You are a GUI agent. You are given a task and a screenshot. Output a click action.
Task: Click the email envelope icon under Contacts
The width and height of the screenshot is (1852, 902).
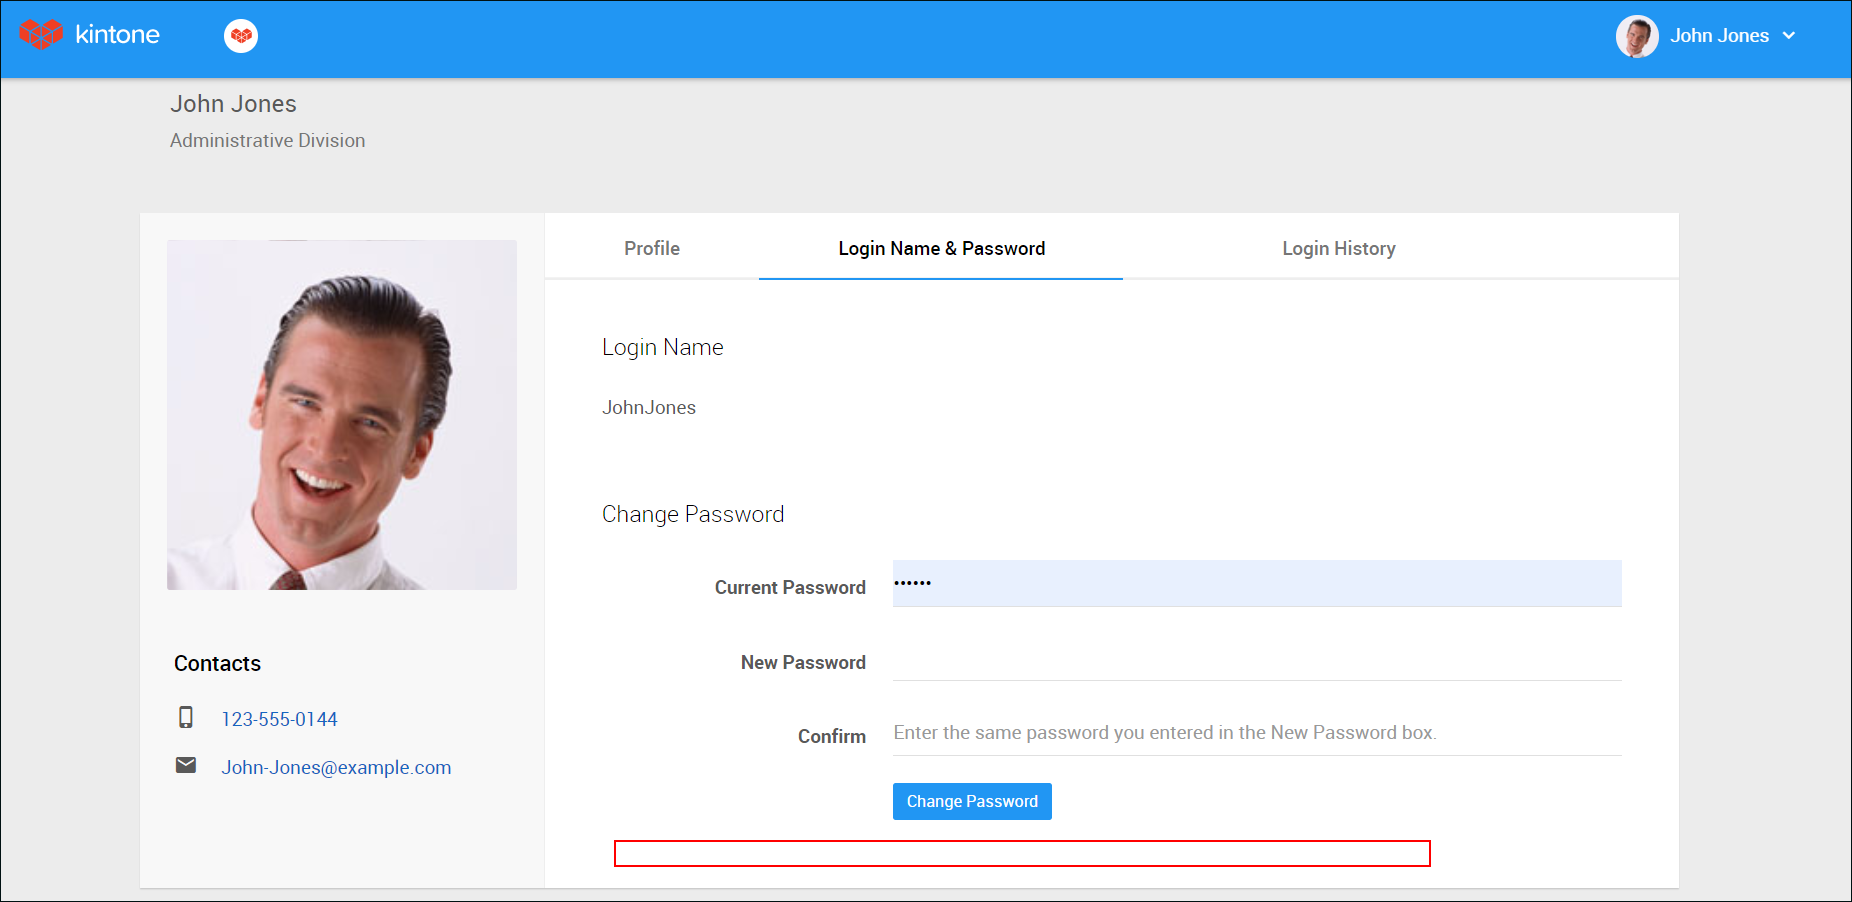186,765
